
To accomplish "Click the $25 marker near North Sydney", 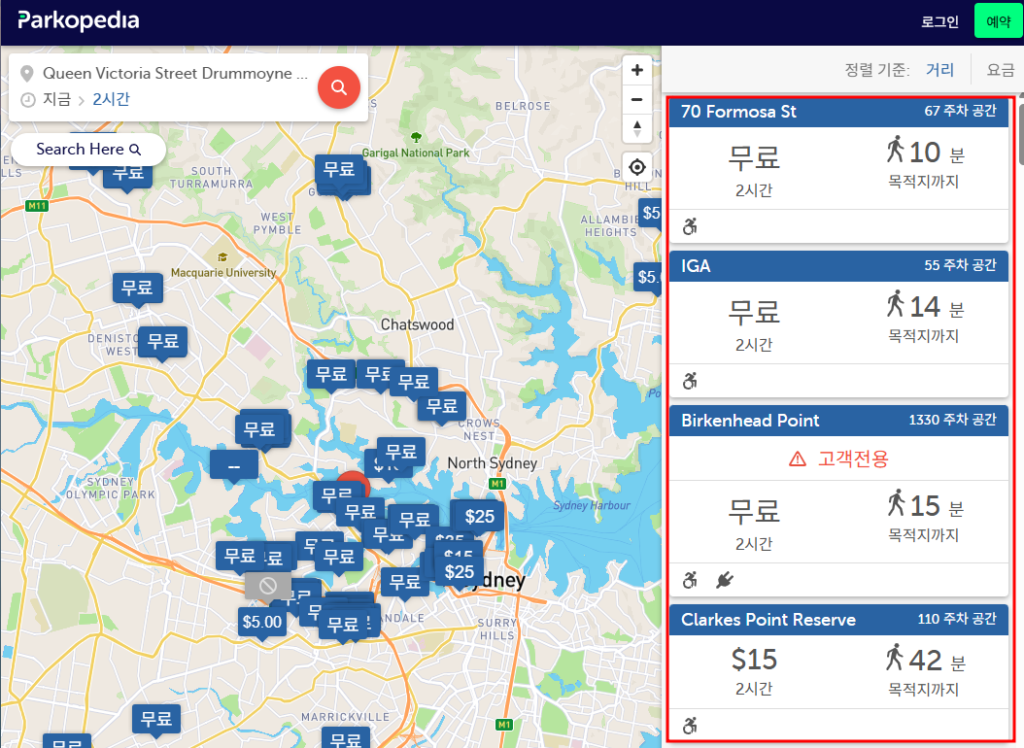I will click(x=479, y=517).
